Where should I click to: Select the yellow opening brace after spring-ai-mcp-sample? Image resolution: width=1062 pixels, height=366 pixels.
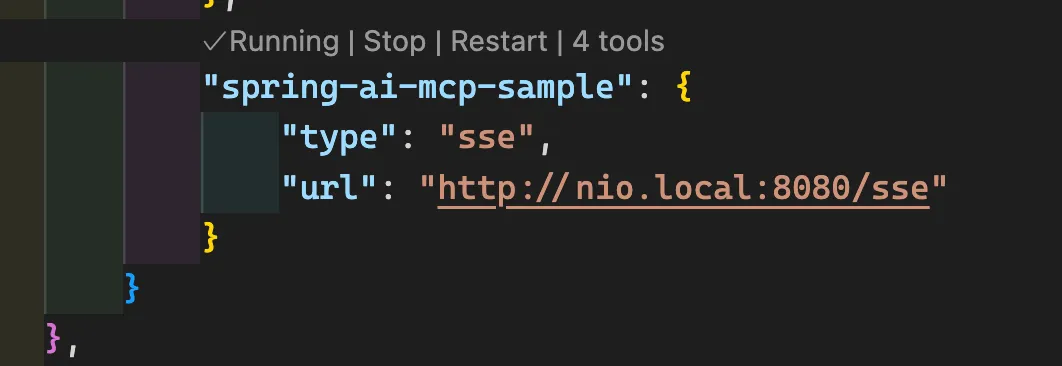pos(684,89)
